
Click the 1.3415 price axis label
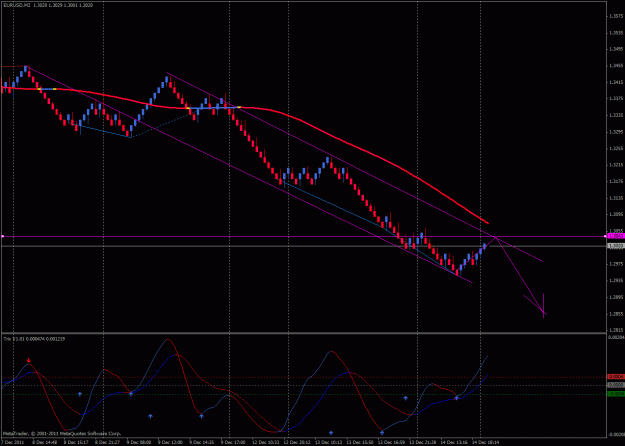click(x=616, y=82)
